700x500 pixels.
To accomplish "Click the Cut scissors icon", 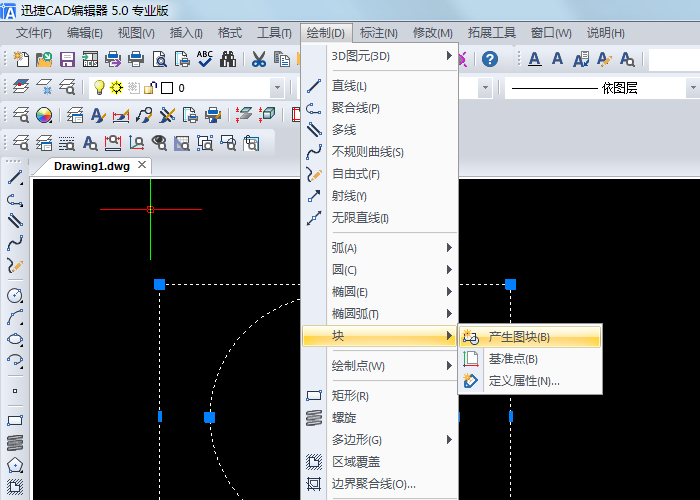I will (x=258, y=59).
